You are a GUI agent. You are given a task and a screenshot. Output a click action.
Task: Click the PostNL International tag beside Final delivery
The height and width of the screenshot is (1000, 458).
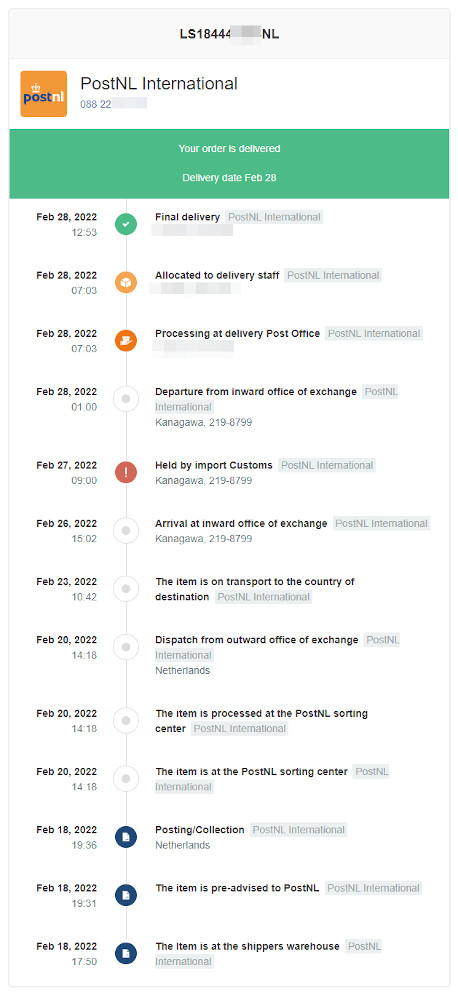click(x=274, y=217)
